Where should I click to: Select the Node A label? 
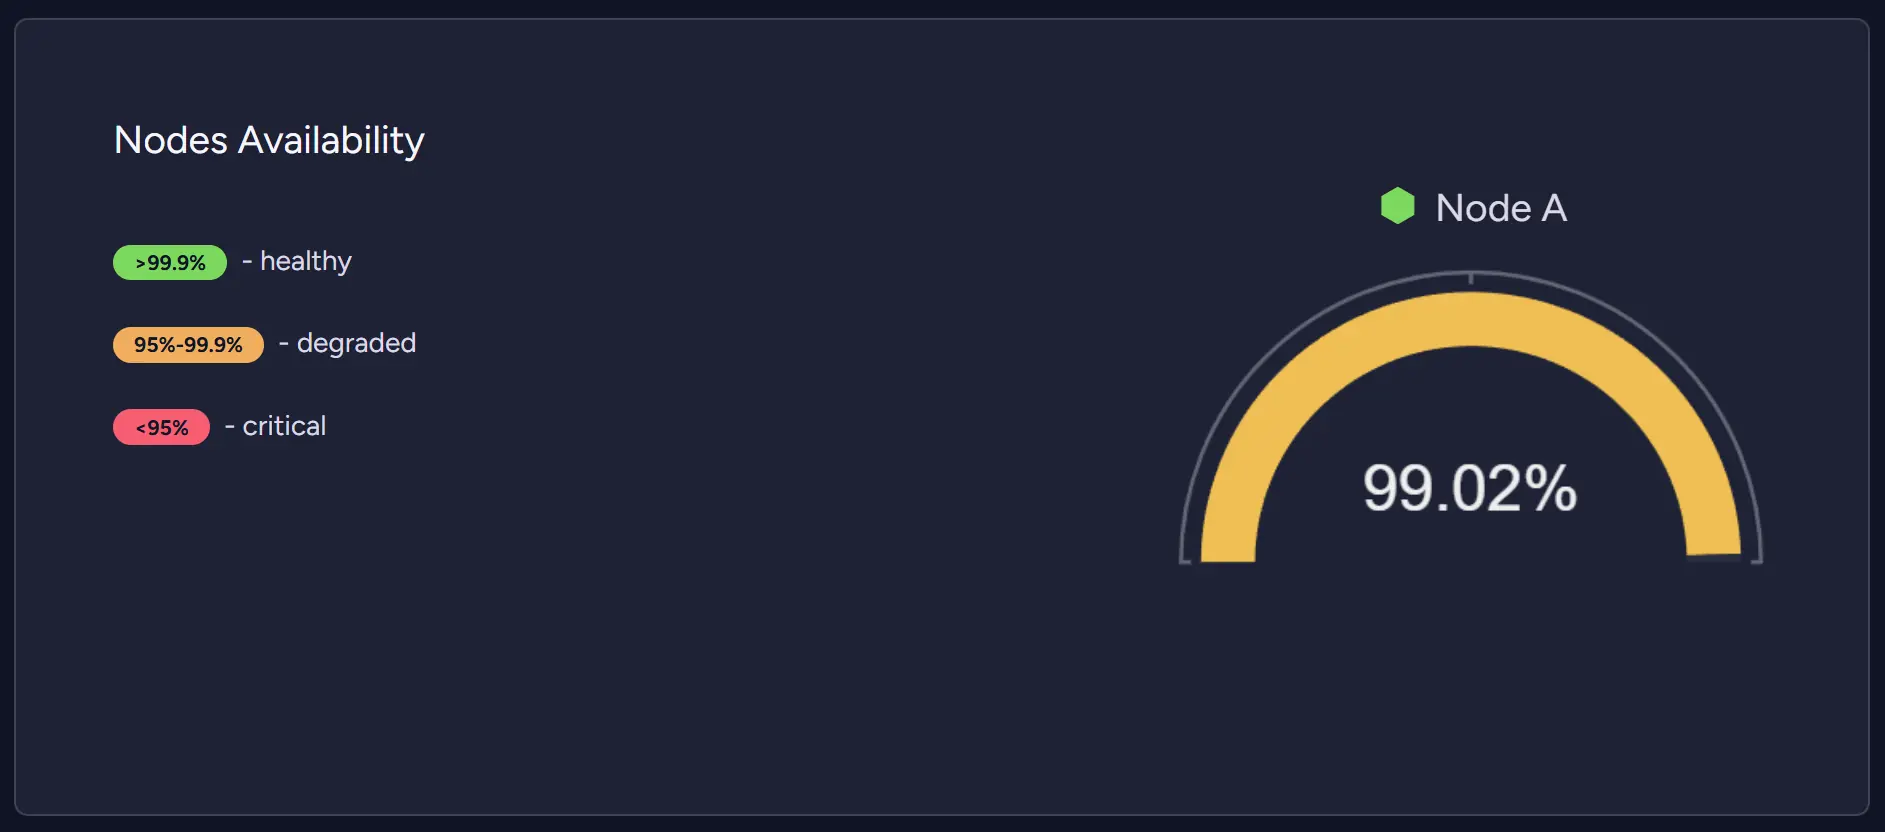(1501, 208)
